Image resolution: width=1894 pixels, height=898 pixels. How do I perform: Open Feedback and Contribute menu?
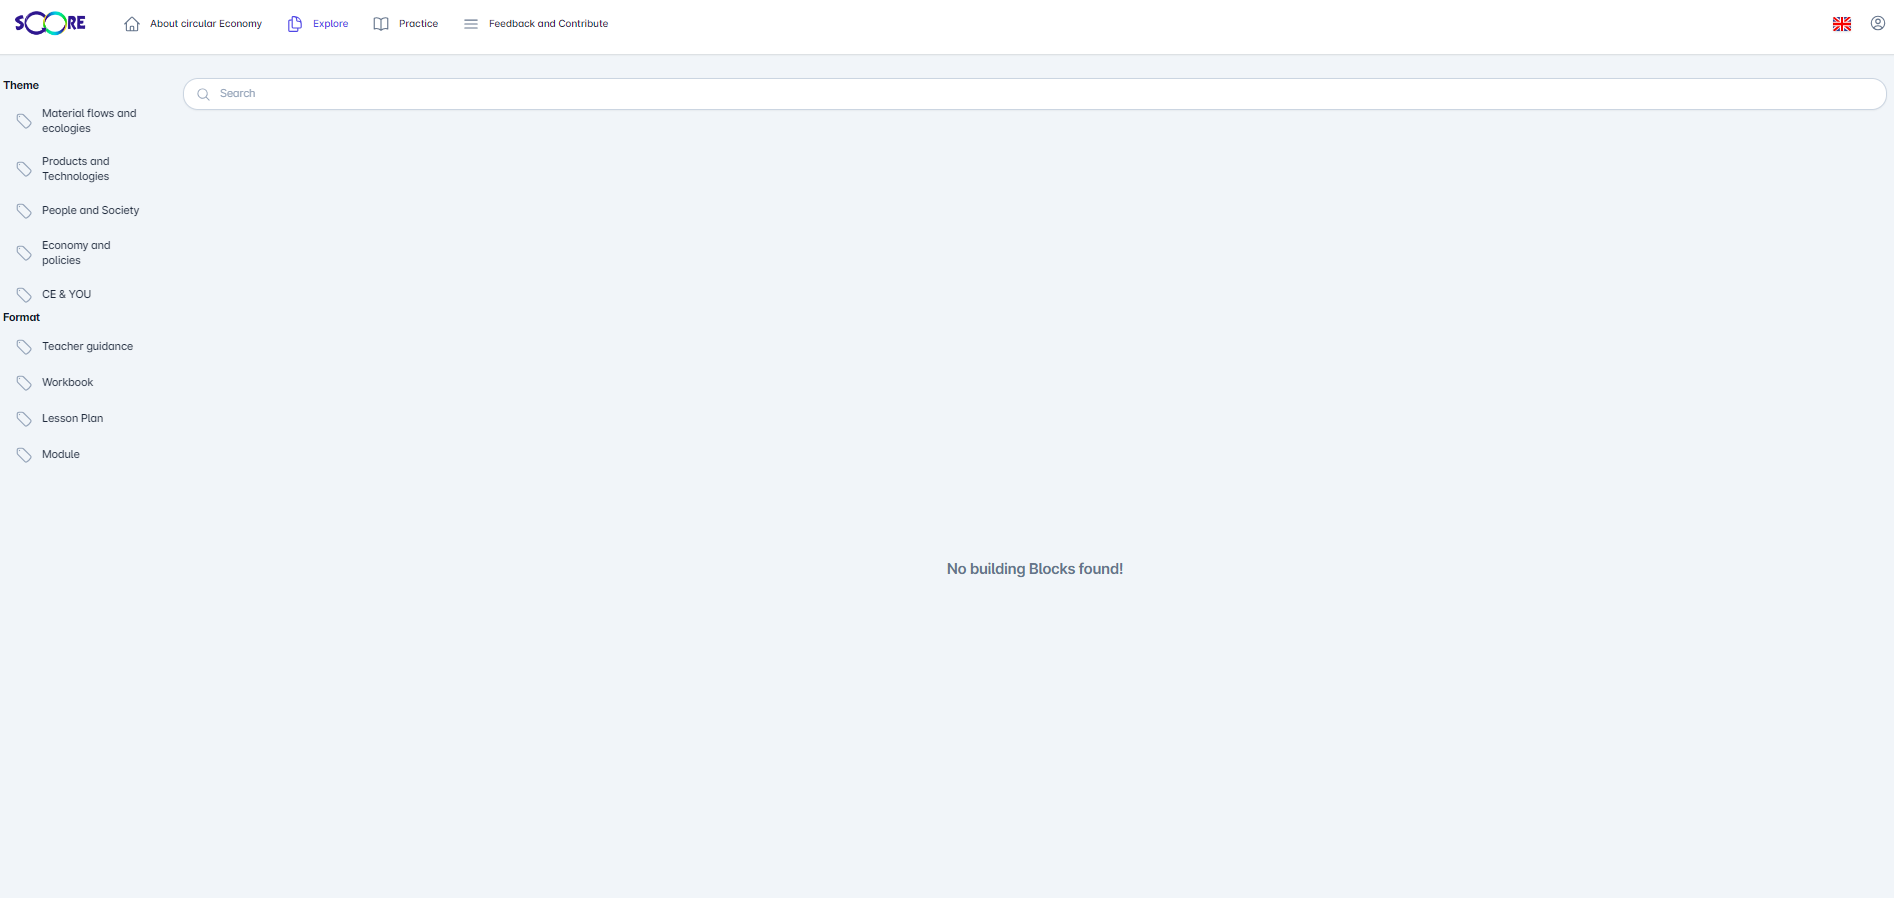[x=548, y=24]
